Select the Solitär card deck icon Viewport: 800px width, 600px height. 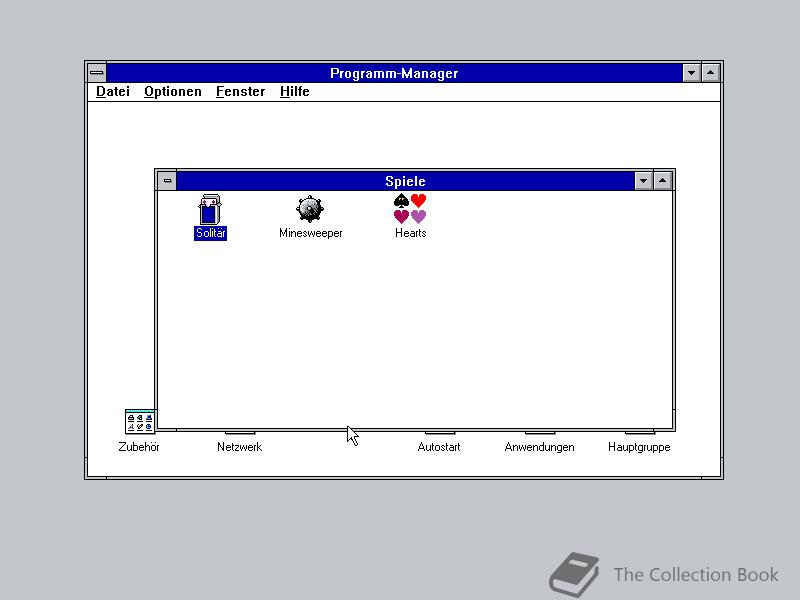[210, 209]
